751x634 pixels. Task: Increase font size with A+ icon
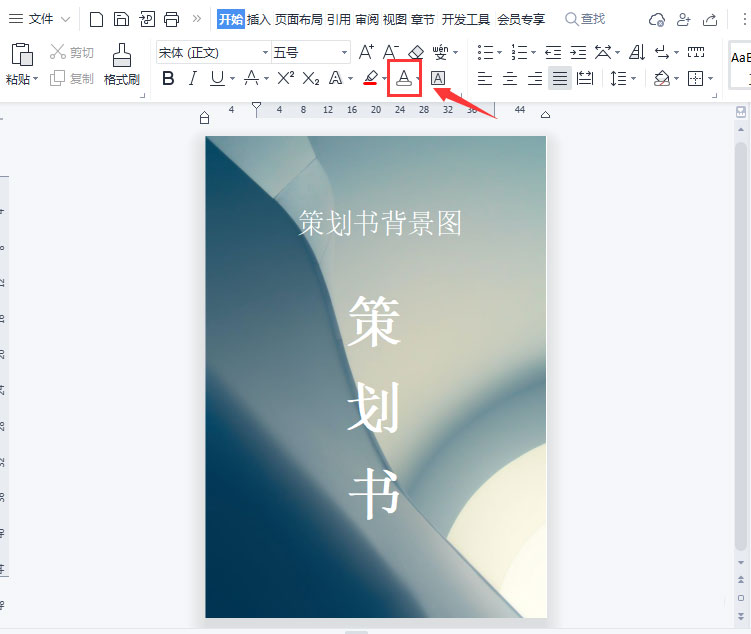click(x=366, y=52)
